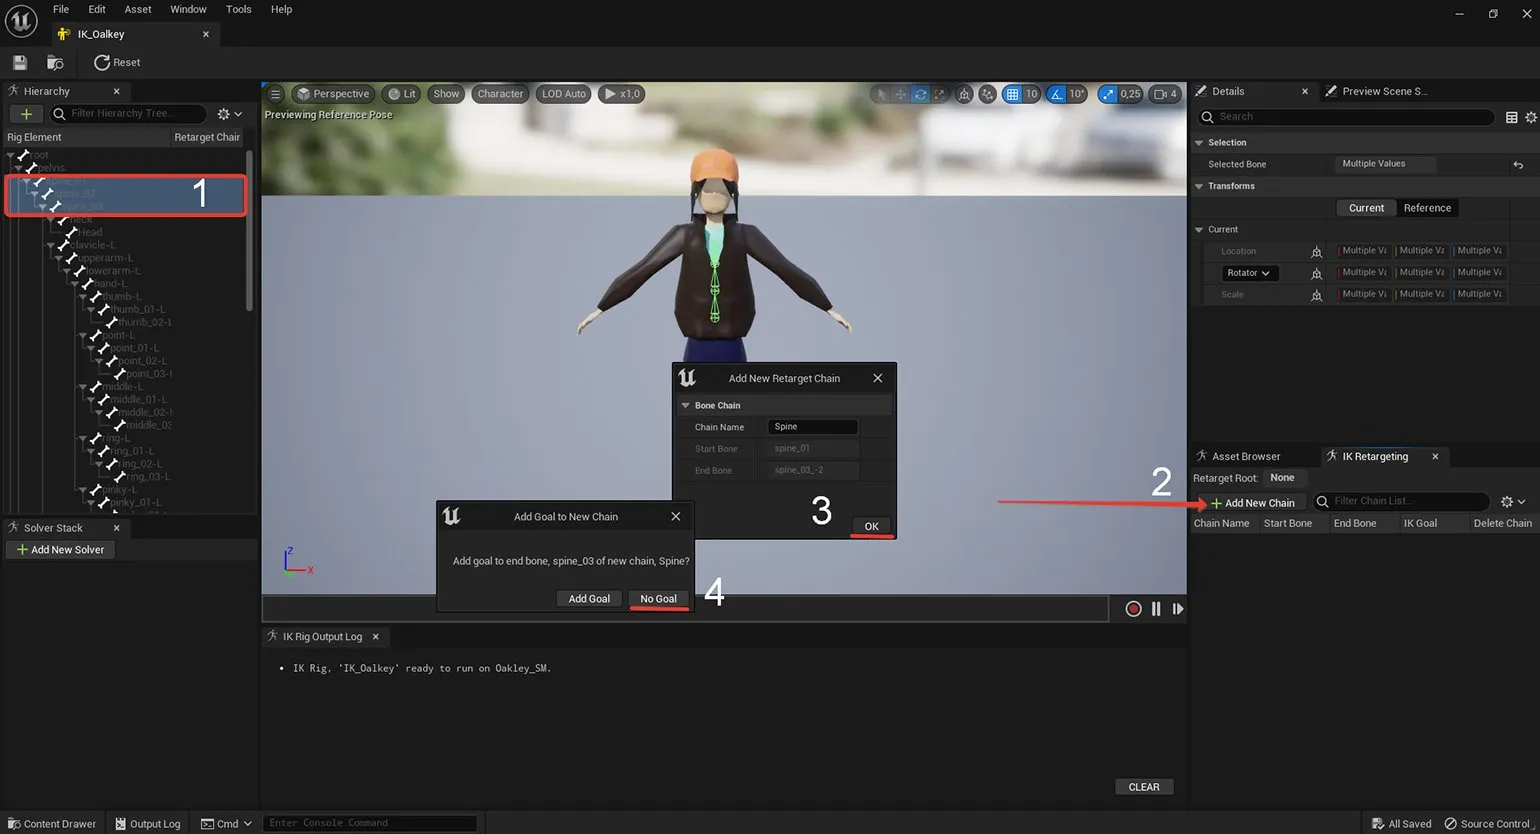Open the Rotator dropdown in Transforms
The width and height of the screenshot is (1540, 834).
[1247, 273]
